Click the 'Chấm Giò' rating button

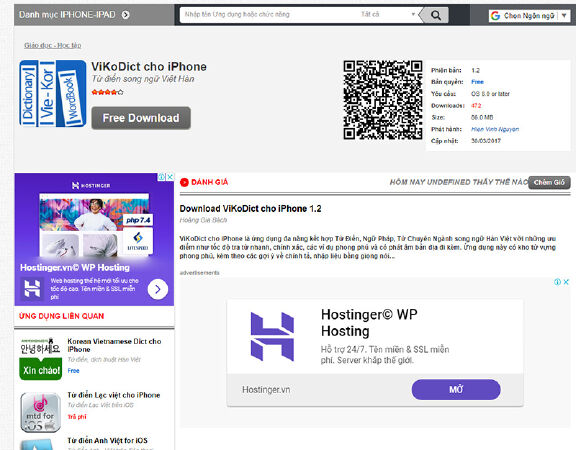pos(549,182)
